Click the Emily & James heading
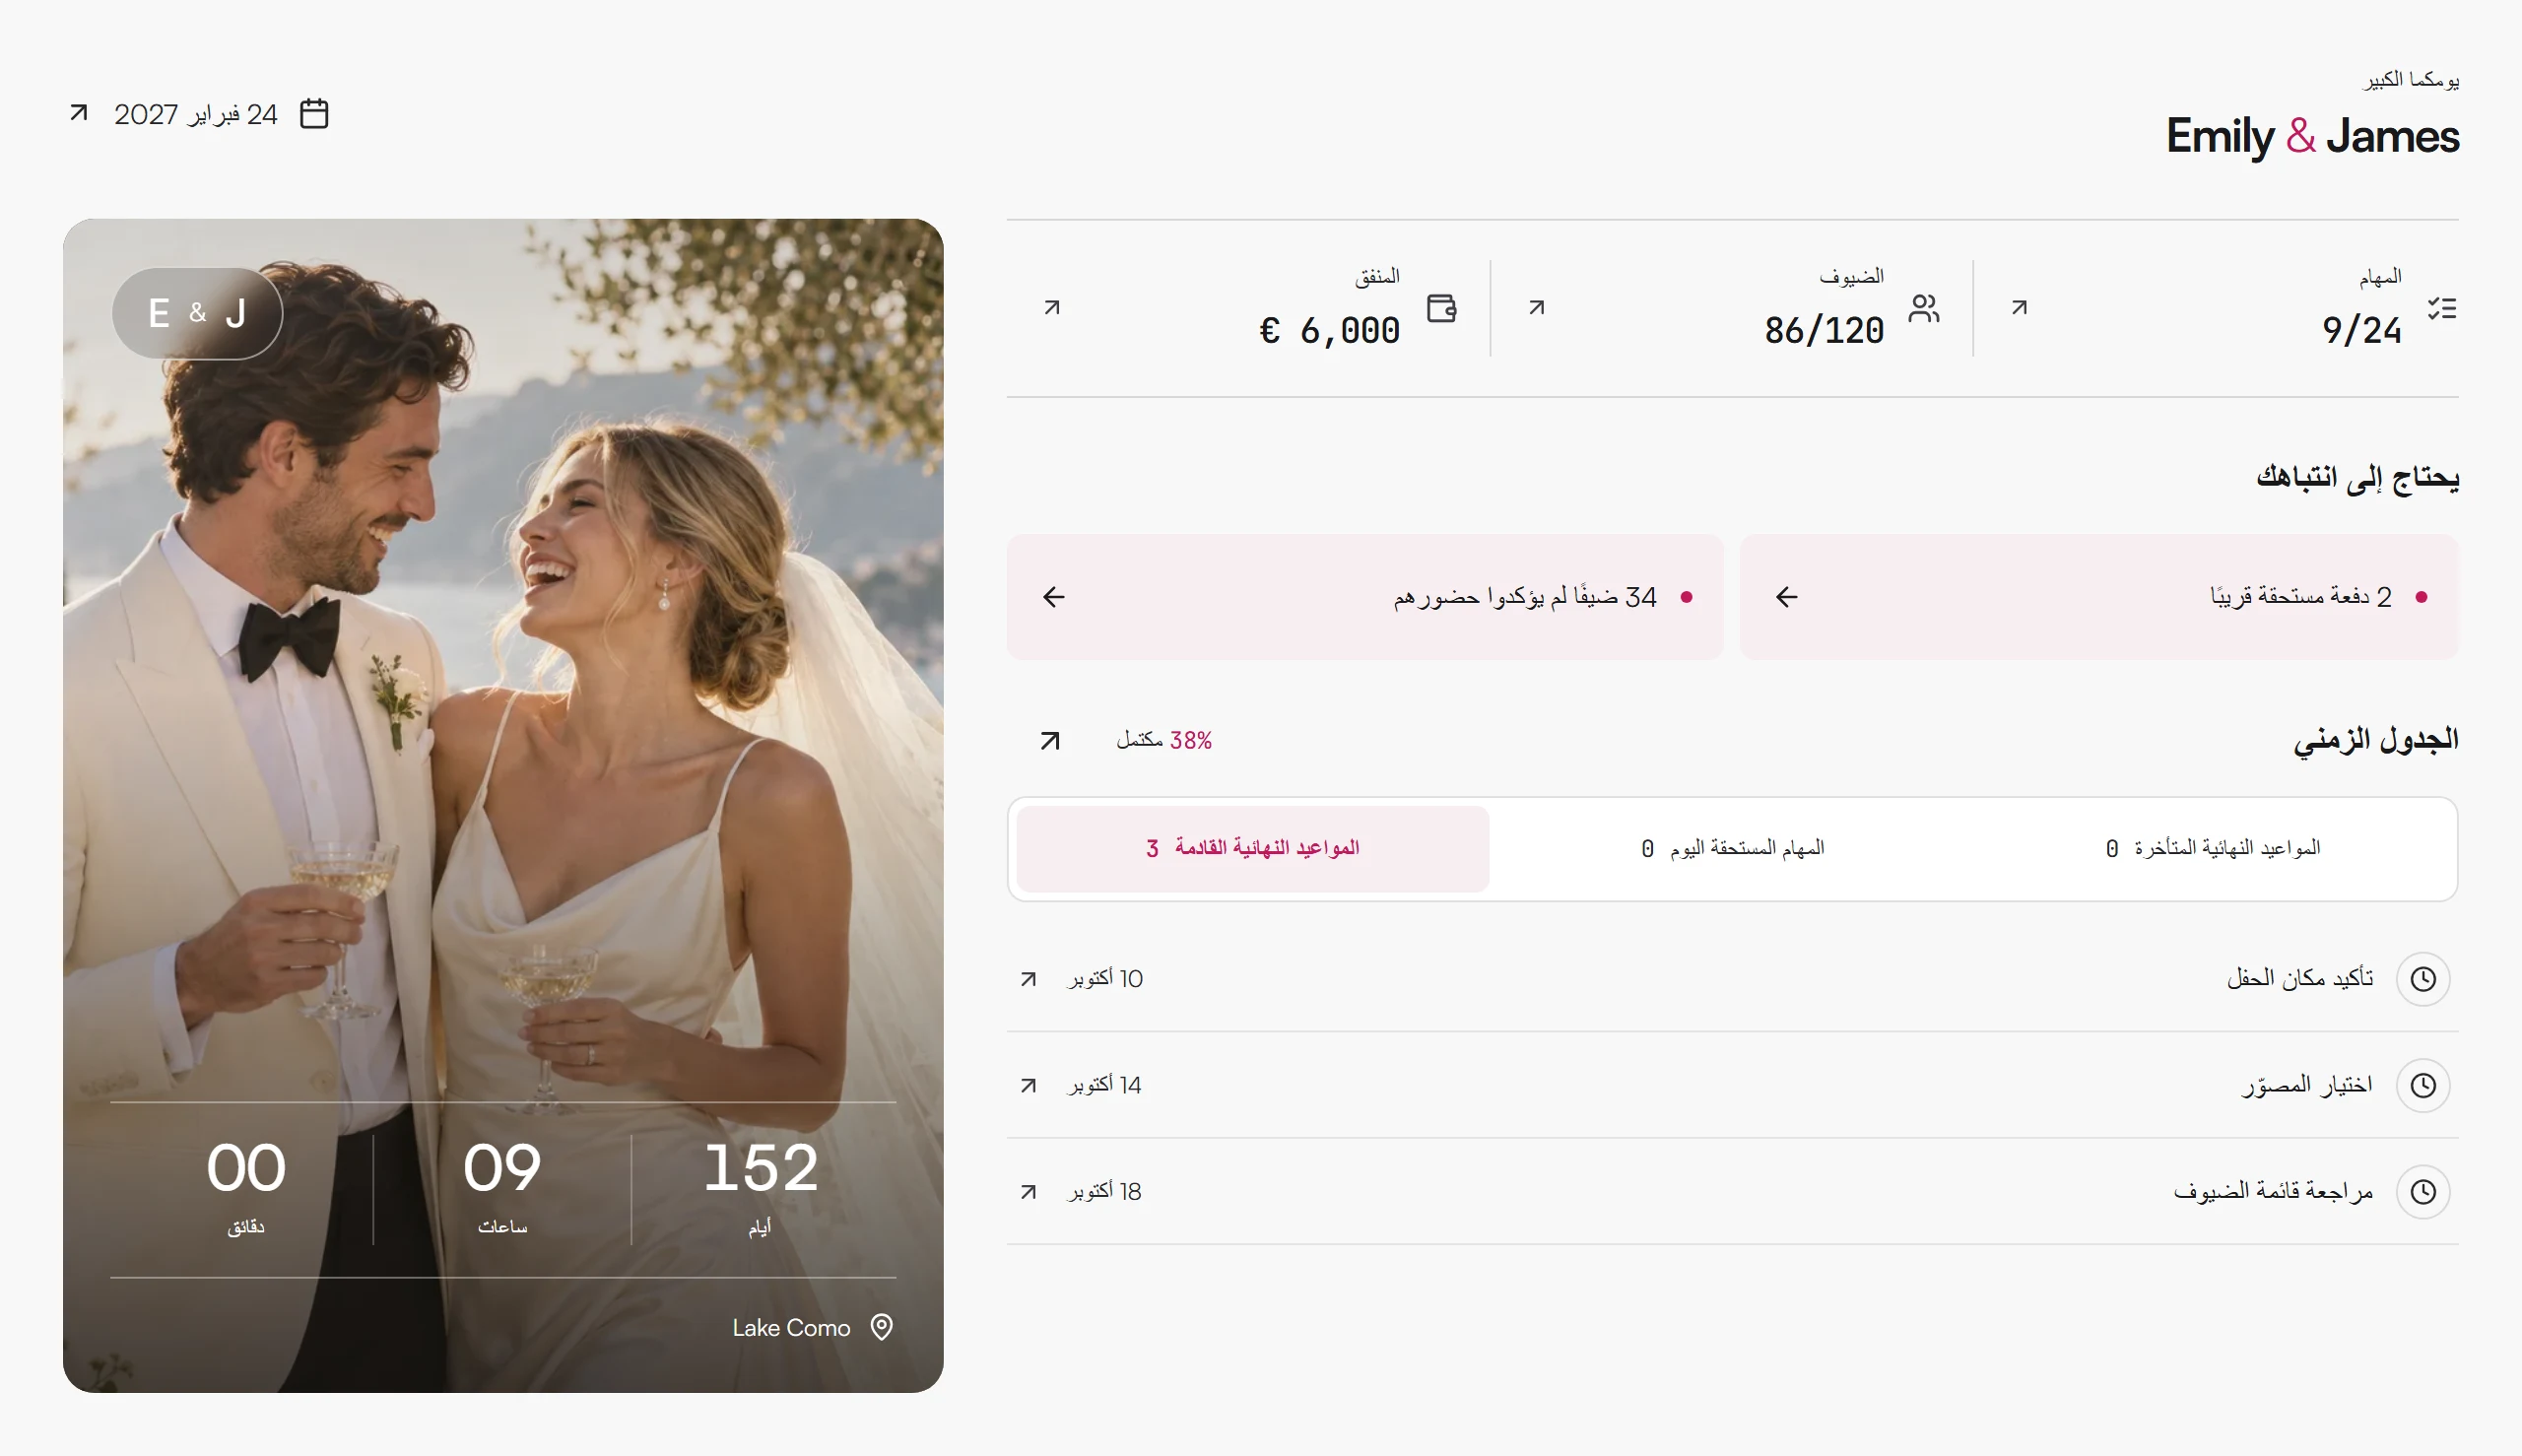 (2312, 136)
